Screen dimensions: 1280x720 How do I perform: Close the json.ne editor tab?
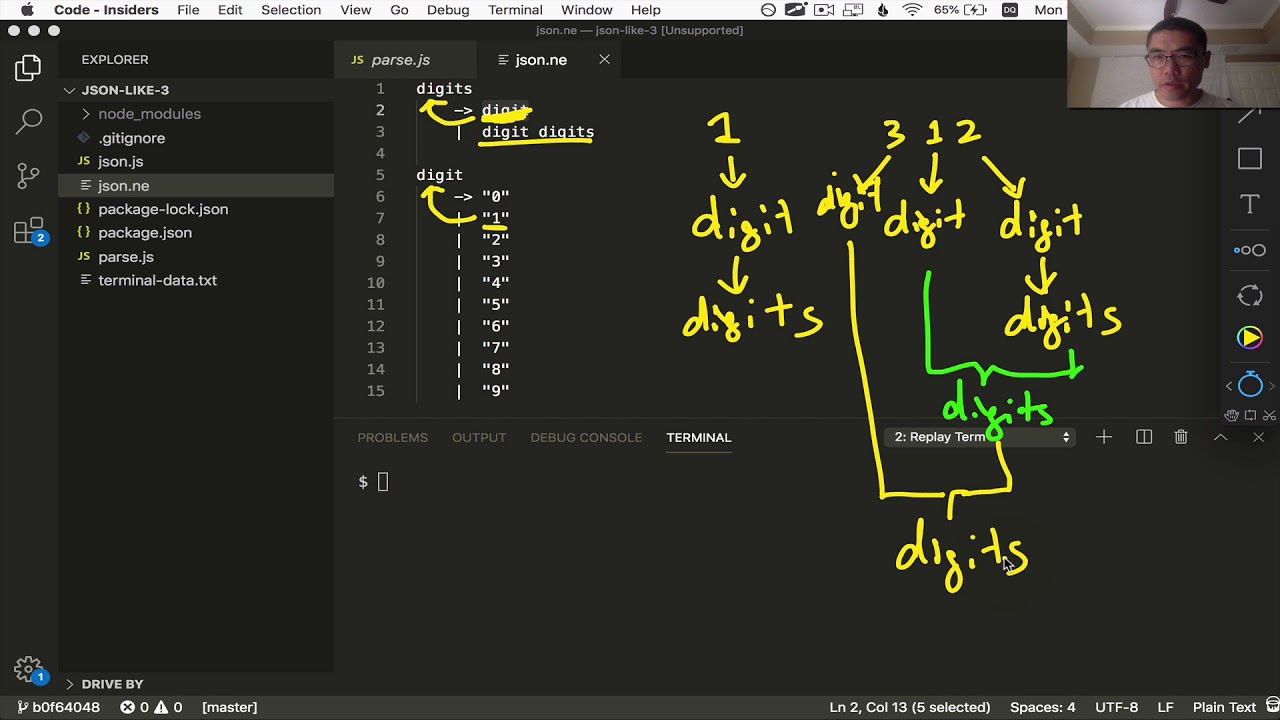point(604,60)
